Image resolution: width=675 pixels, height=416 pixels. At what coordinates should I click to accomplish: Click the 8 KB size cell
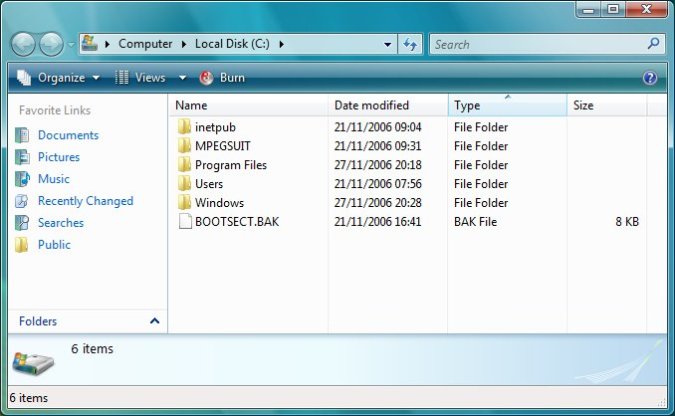click(627, 222)
